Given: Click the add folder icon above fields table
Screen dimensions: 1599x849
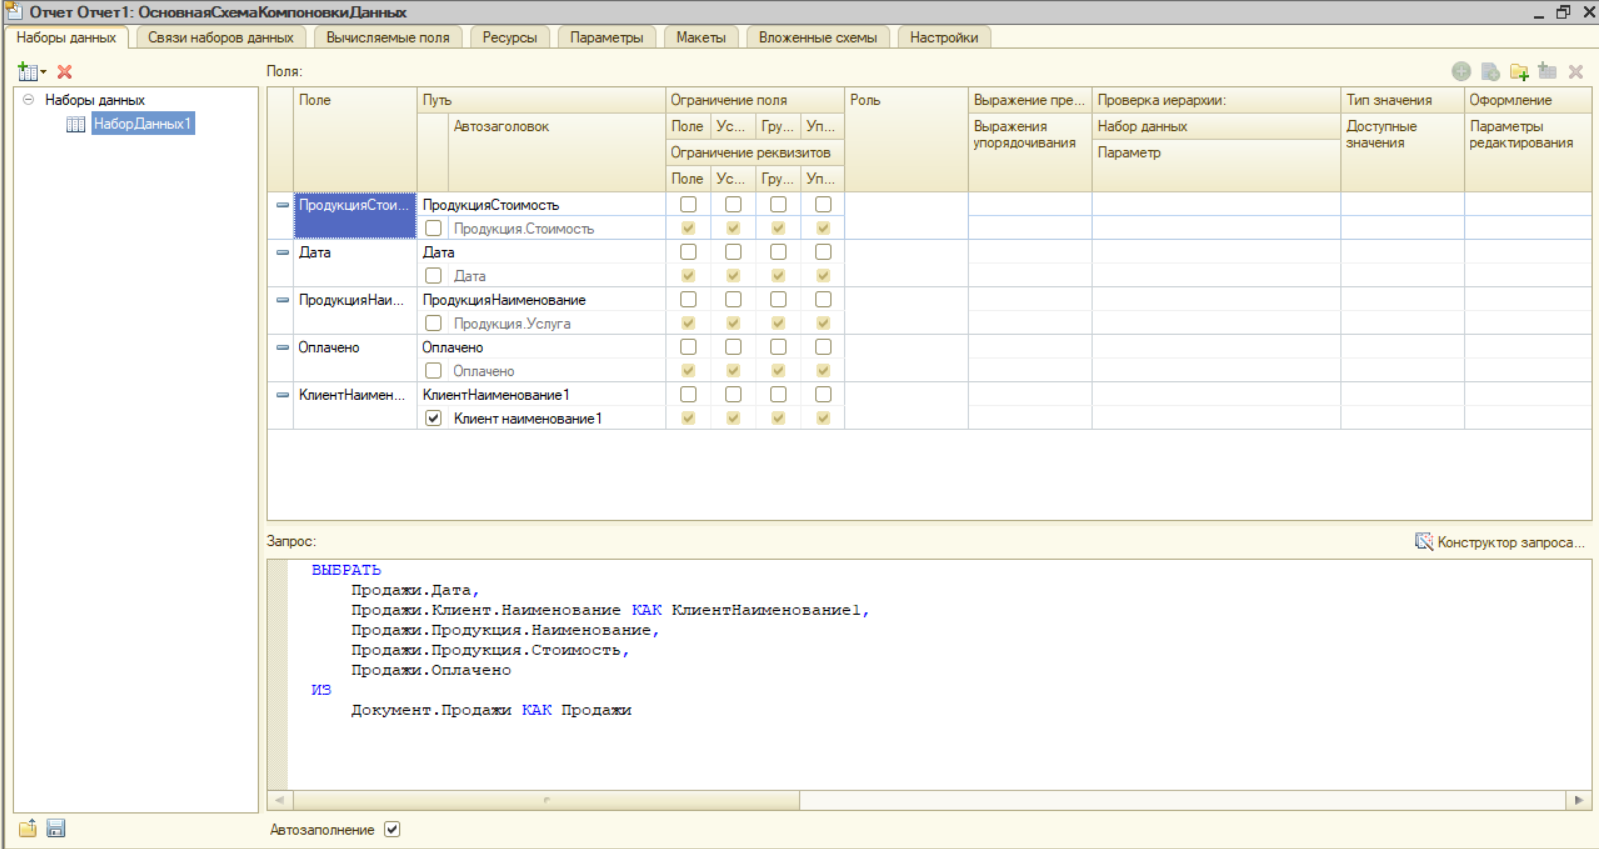Looking at the screenshot, I should (x=1519, y=72).
